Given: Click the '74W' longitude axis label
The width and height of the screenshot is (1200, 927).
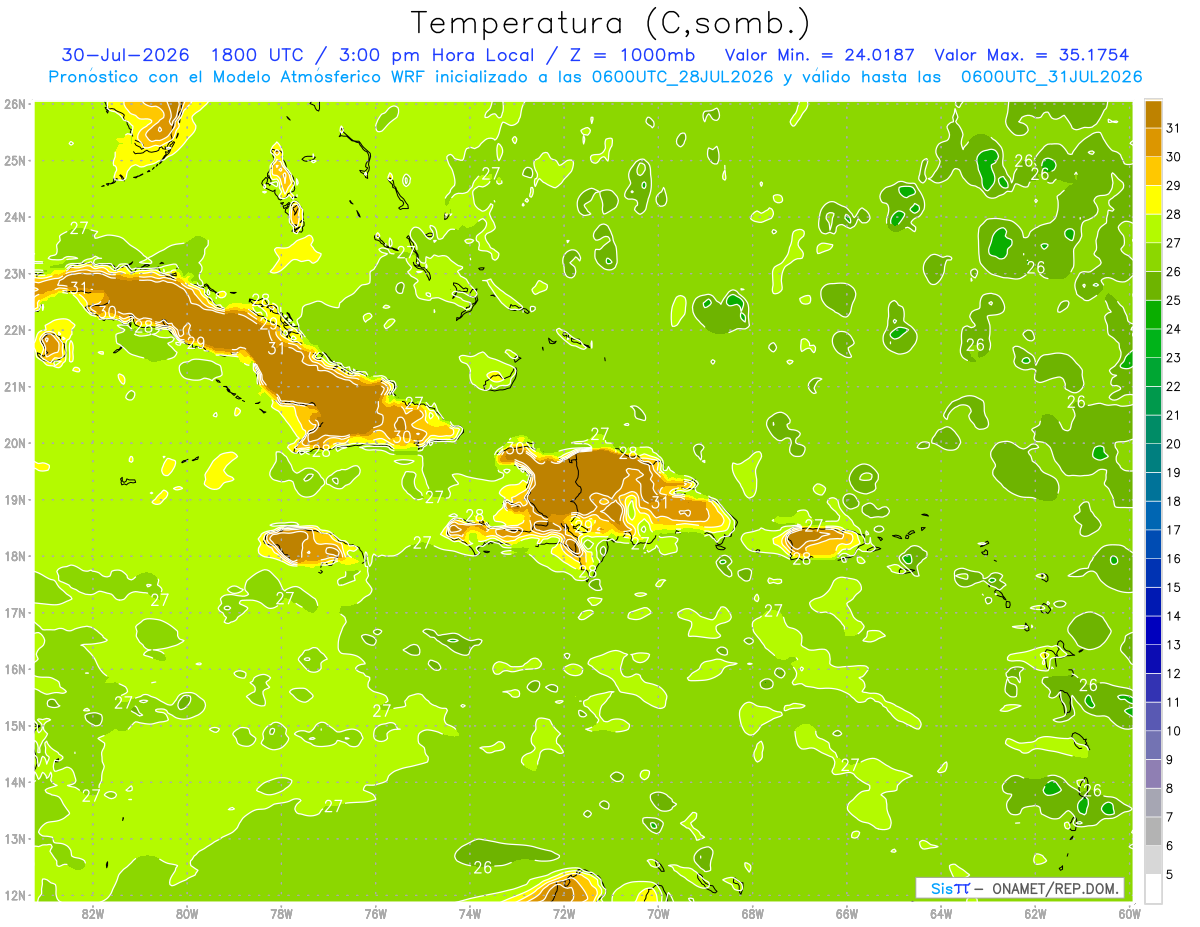Looking at the screenshot, I should pos(470,914).
